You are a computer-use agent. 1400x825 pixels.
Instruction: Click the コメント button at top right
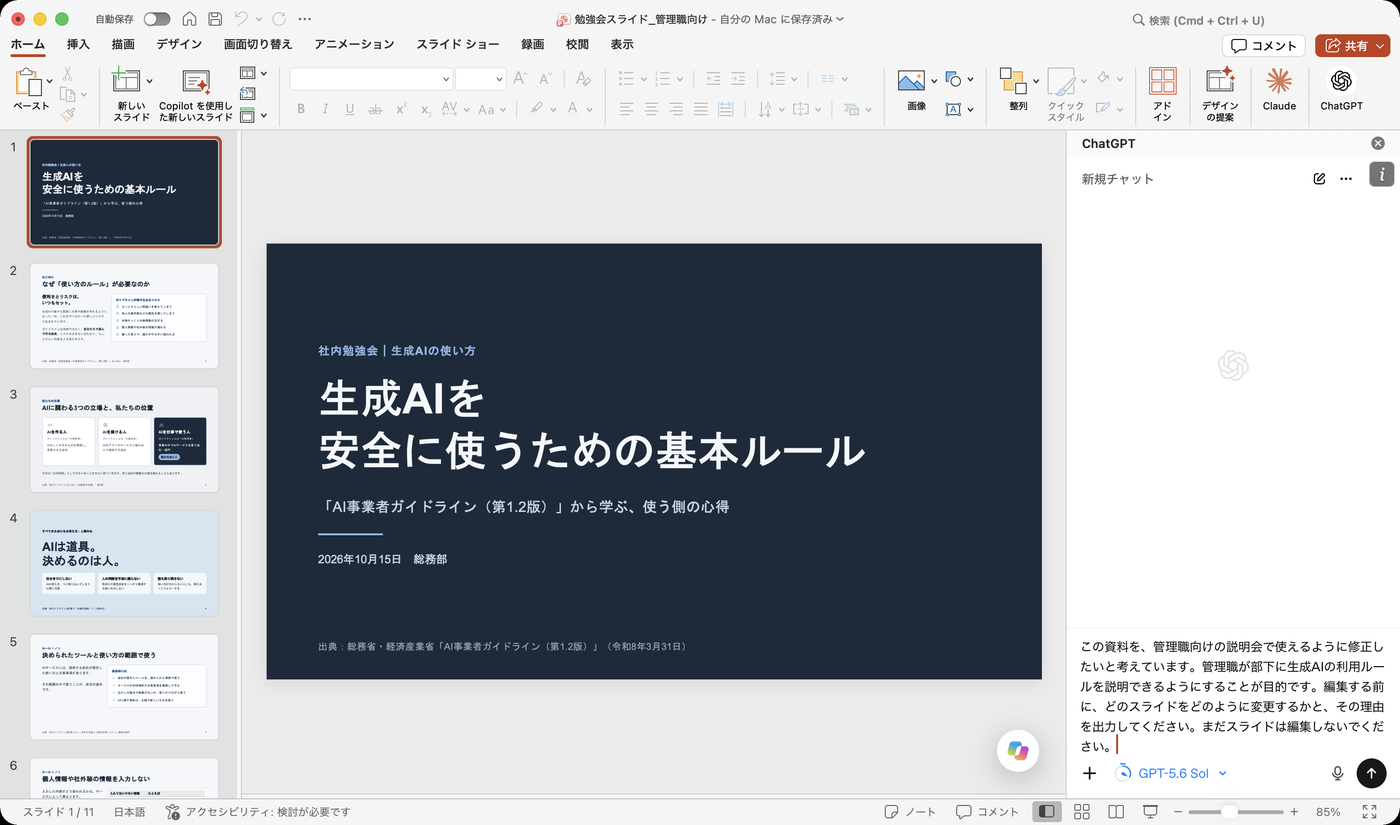[x=1264, y=46]
